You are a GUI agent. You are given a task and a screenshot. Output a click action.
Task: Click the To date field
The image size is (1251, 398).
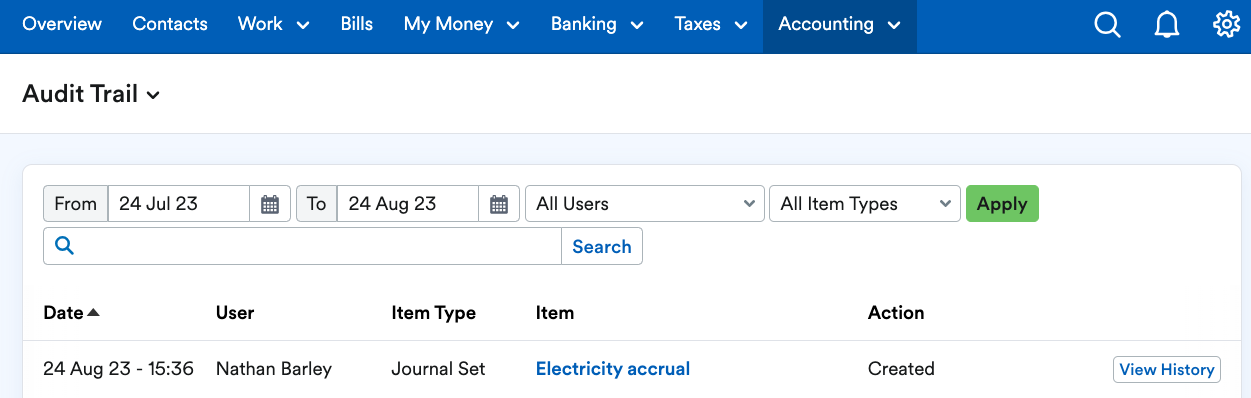pyautogui.click(x=408, y=204)
